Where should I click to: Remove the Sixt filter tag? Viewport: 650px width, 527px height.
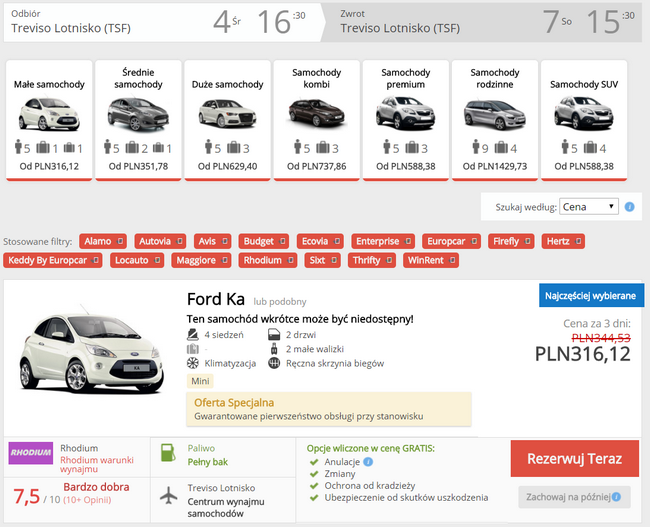click(332, 261)
